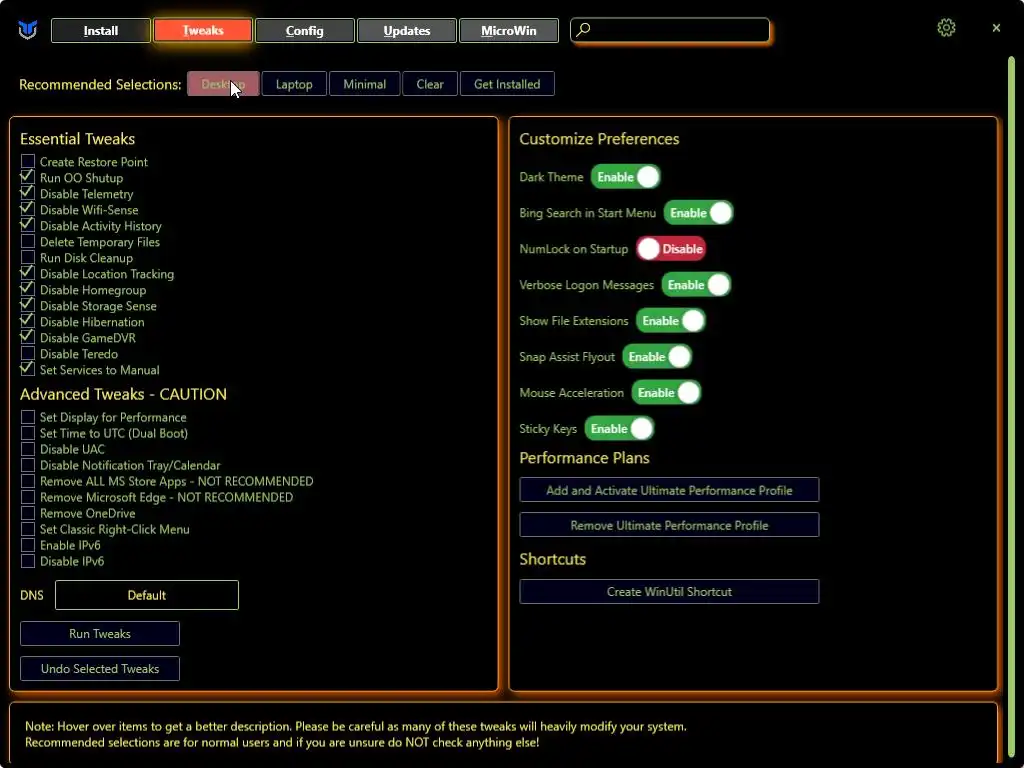
Task: Click the WinUtil logo icon
Action: click(27, 30)
